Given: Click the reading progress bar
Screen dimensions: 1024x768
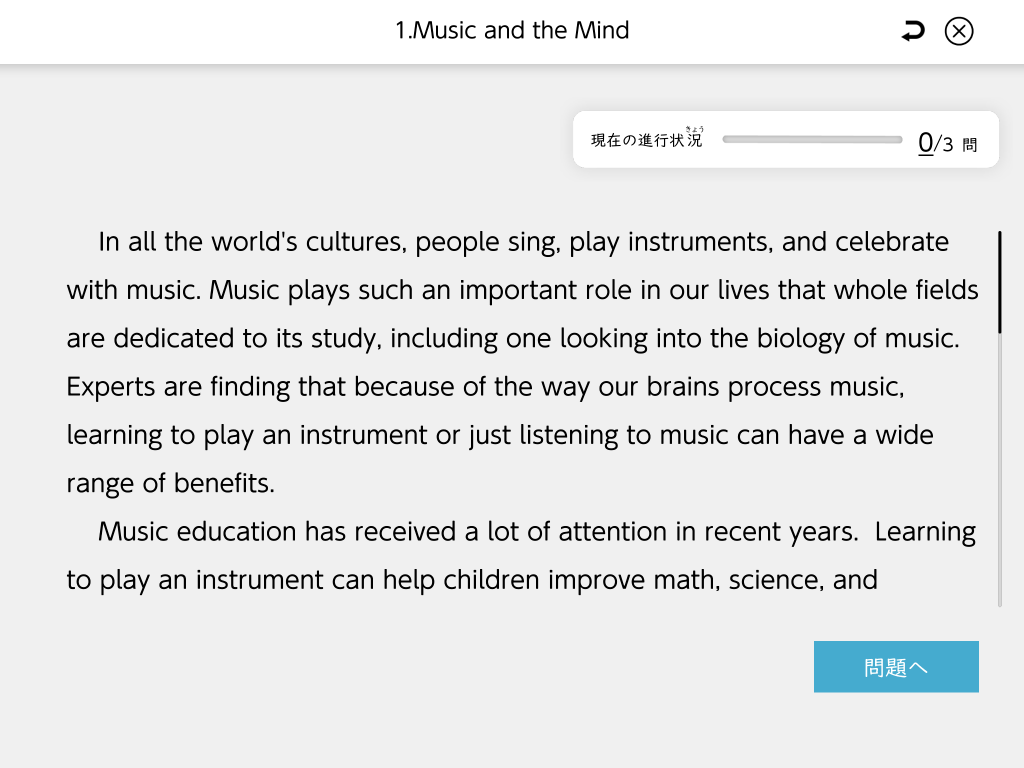Looking at the screenshot, I should pos(812,140).
